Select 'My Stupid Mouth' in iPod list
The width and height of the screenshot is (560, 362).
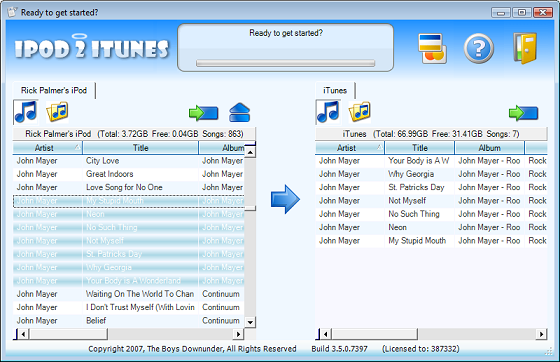[129, 201]
